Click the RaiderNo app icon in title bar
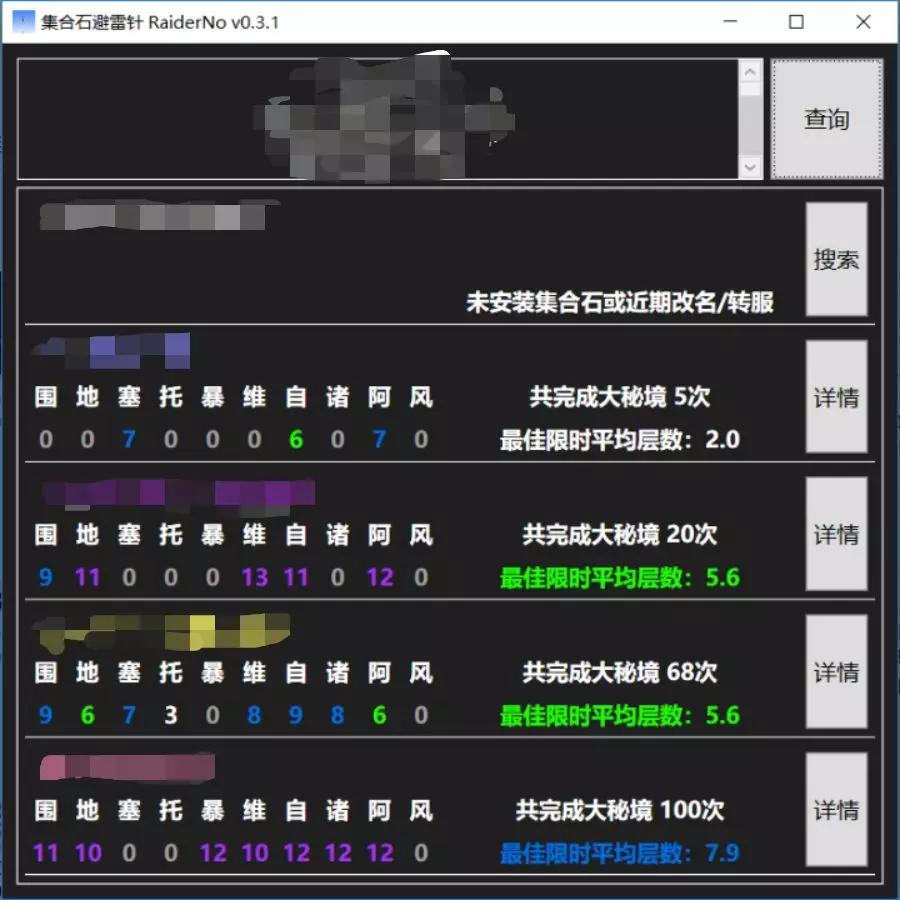This screenshot has height=900, width=900. pyautogui.click(x=24, y=22)
